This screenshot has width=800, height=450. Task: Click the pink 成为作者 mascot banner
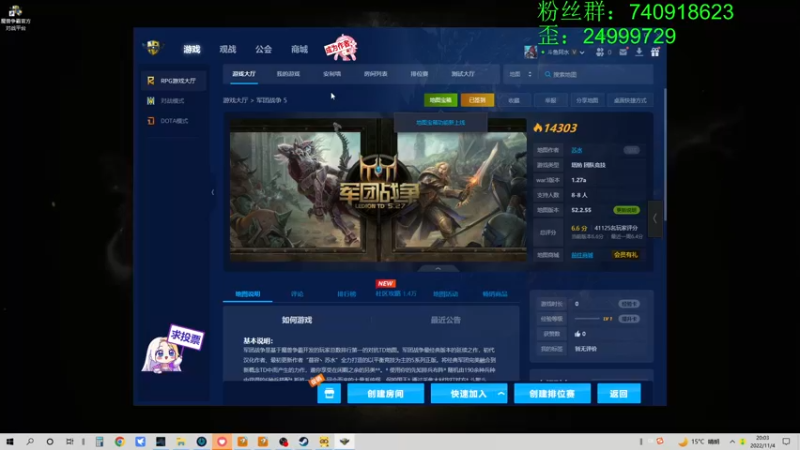pyautogui.click(x=341, y=48)
